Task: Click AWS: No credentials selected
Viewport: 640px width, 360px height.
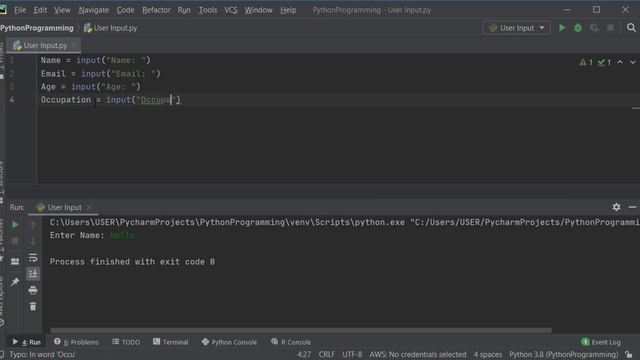Action: [x=418, y=354]
